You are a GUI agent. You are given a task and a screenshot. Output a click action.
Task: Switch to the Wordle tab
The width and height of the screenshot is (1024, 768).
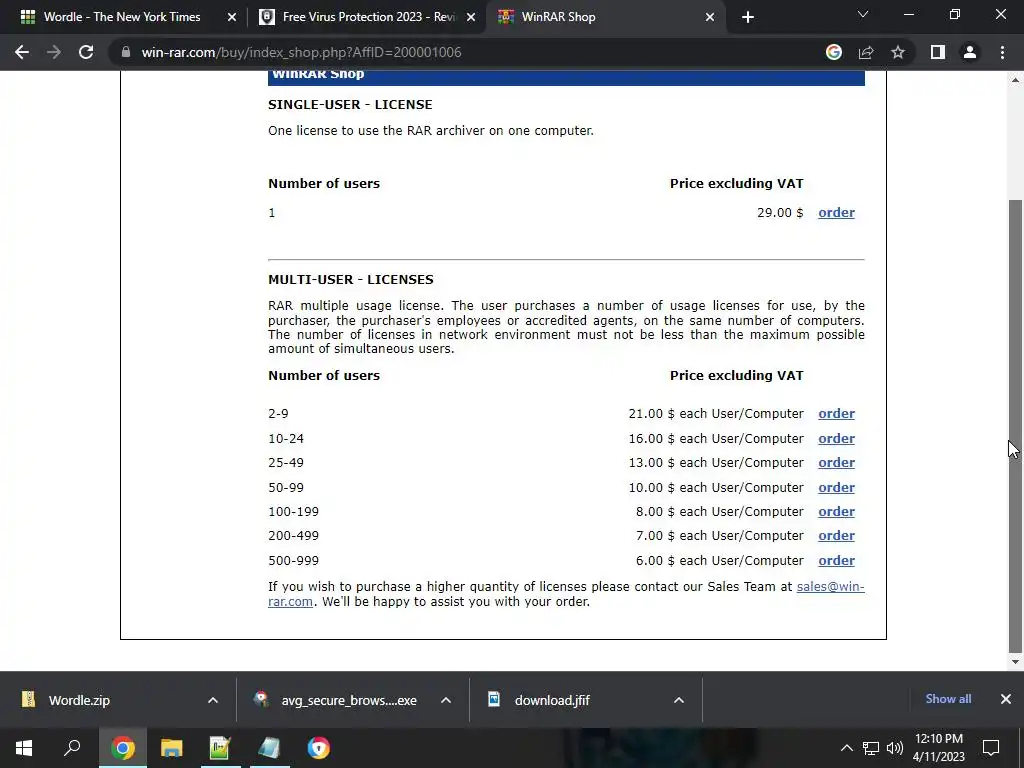point(122,17)
